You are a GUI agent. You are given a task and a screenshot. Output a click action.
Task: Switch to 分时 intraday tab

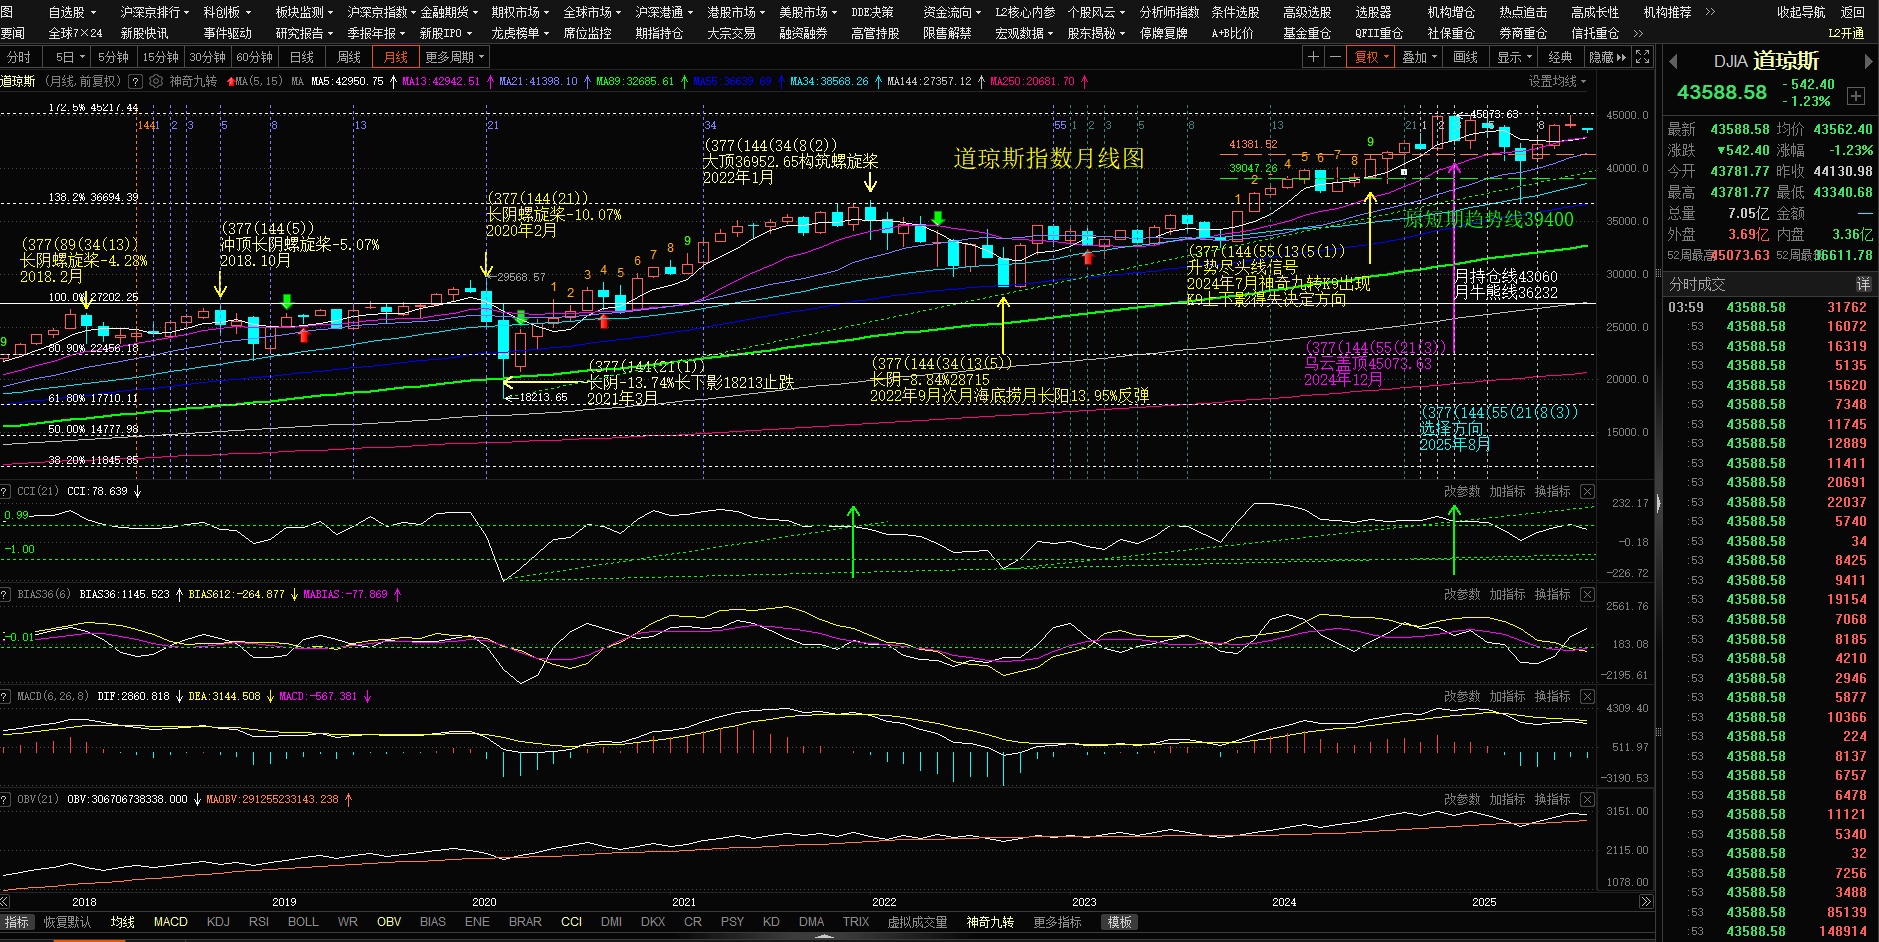click(x=19, y=57)
